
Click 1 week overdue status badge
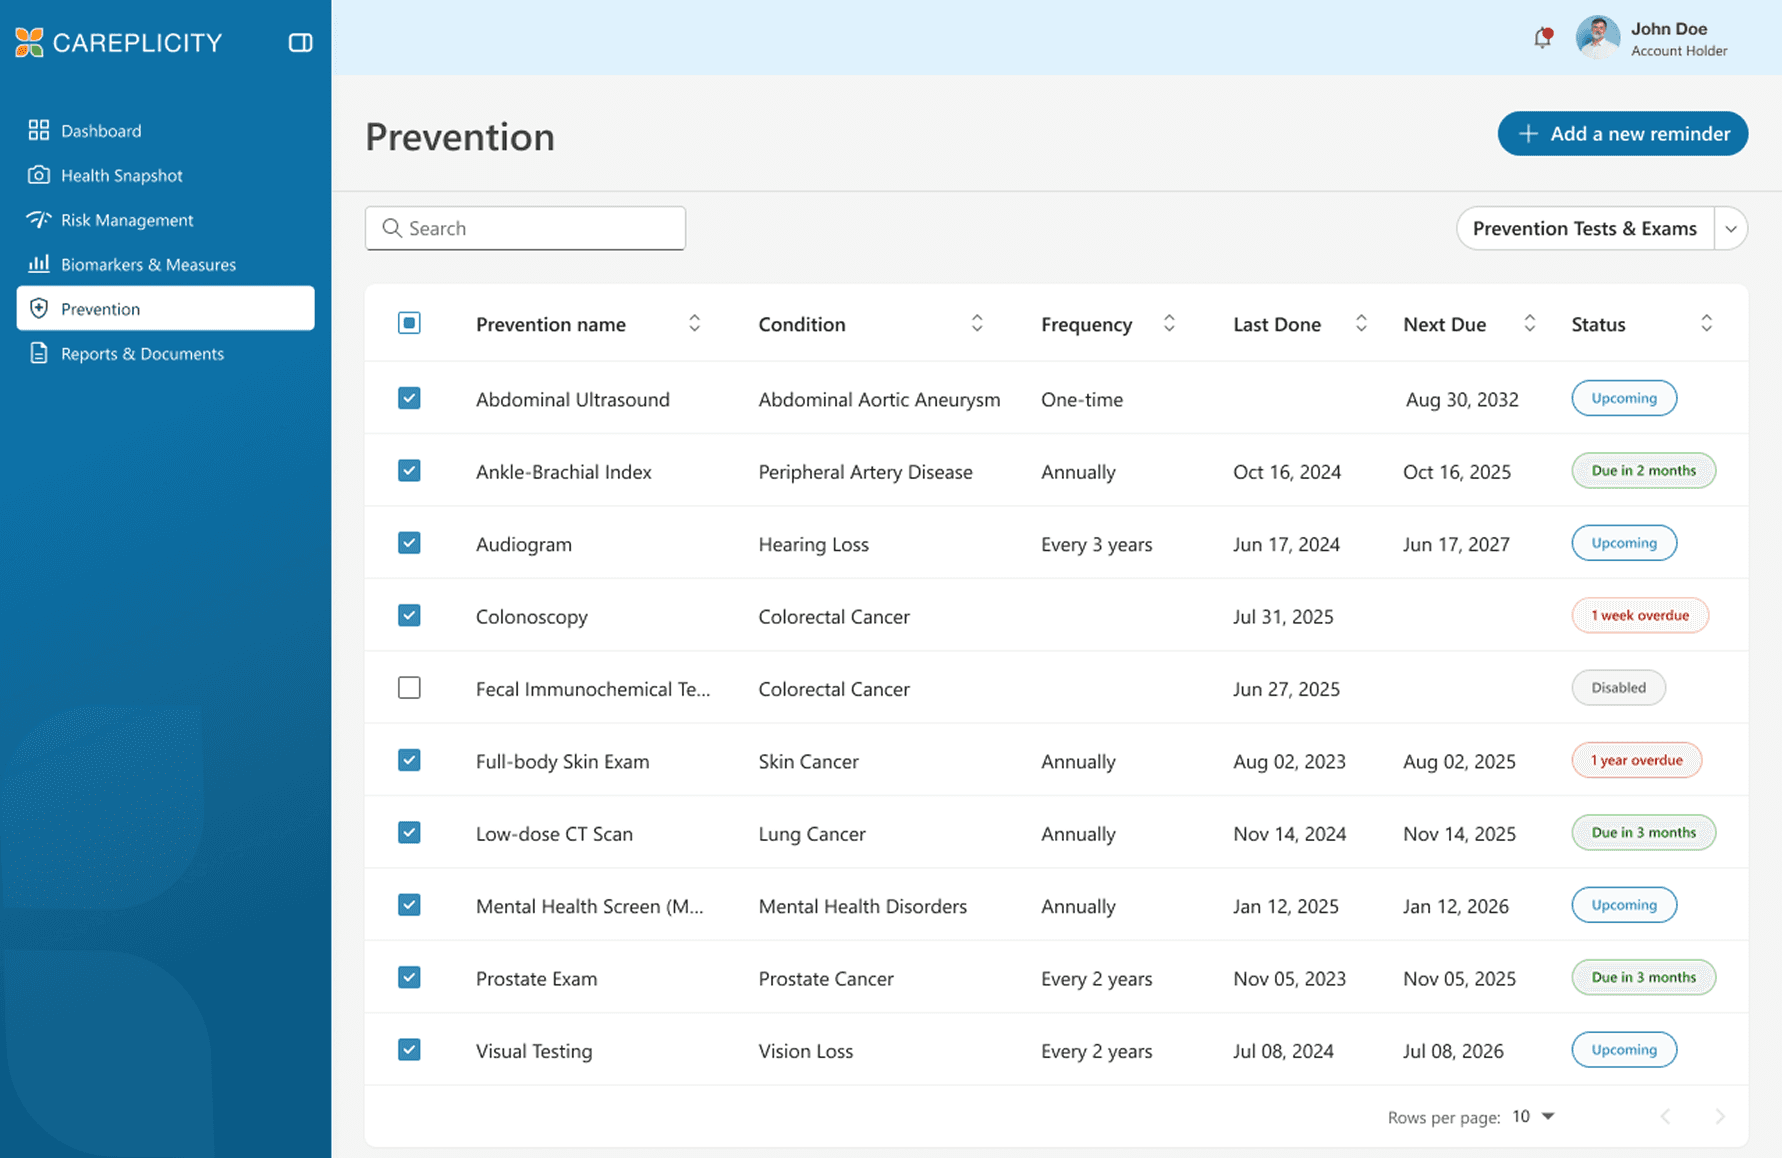point(1640,615)
